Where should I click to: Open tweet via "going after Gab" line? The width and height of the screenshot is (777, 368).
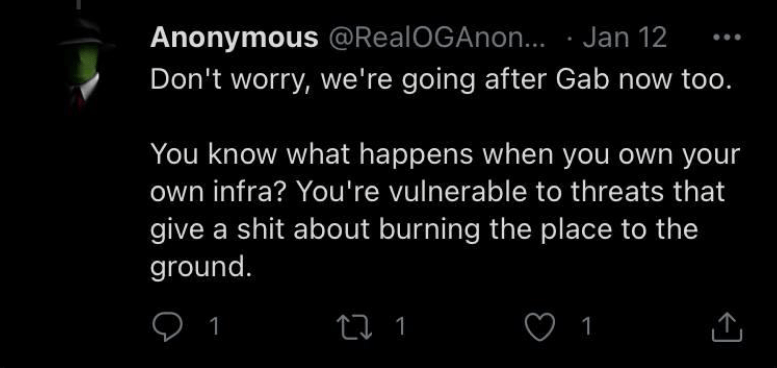(441, 81)
